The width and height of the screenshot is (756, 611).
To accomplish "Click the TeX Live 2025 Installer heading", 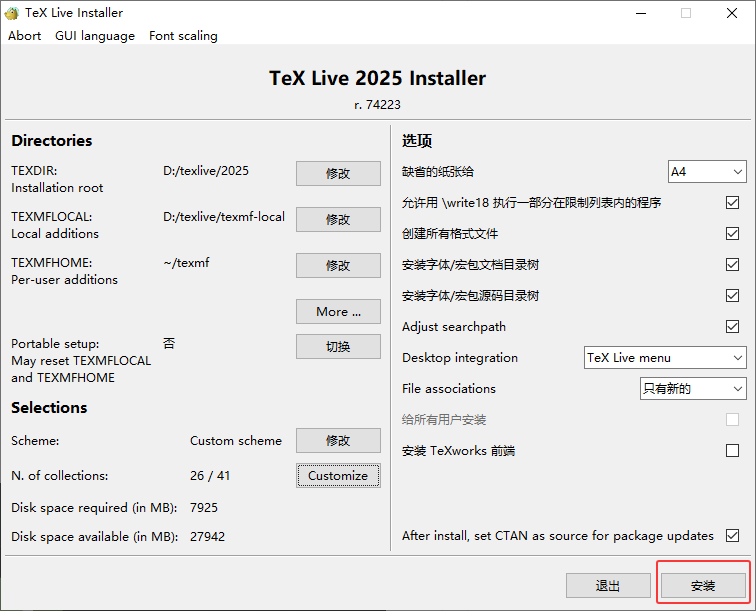I will click(378, 78).
